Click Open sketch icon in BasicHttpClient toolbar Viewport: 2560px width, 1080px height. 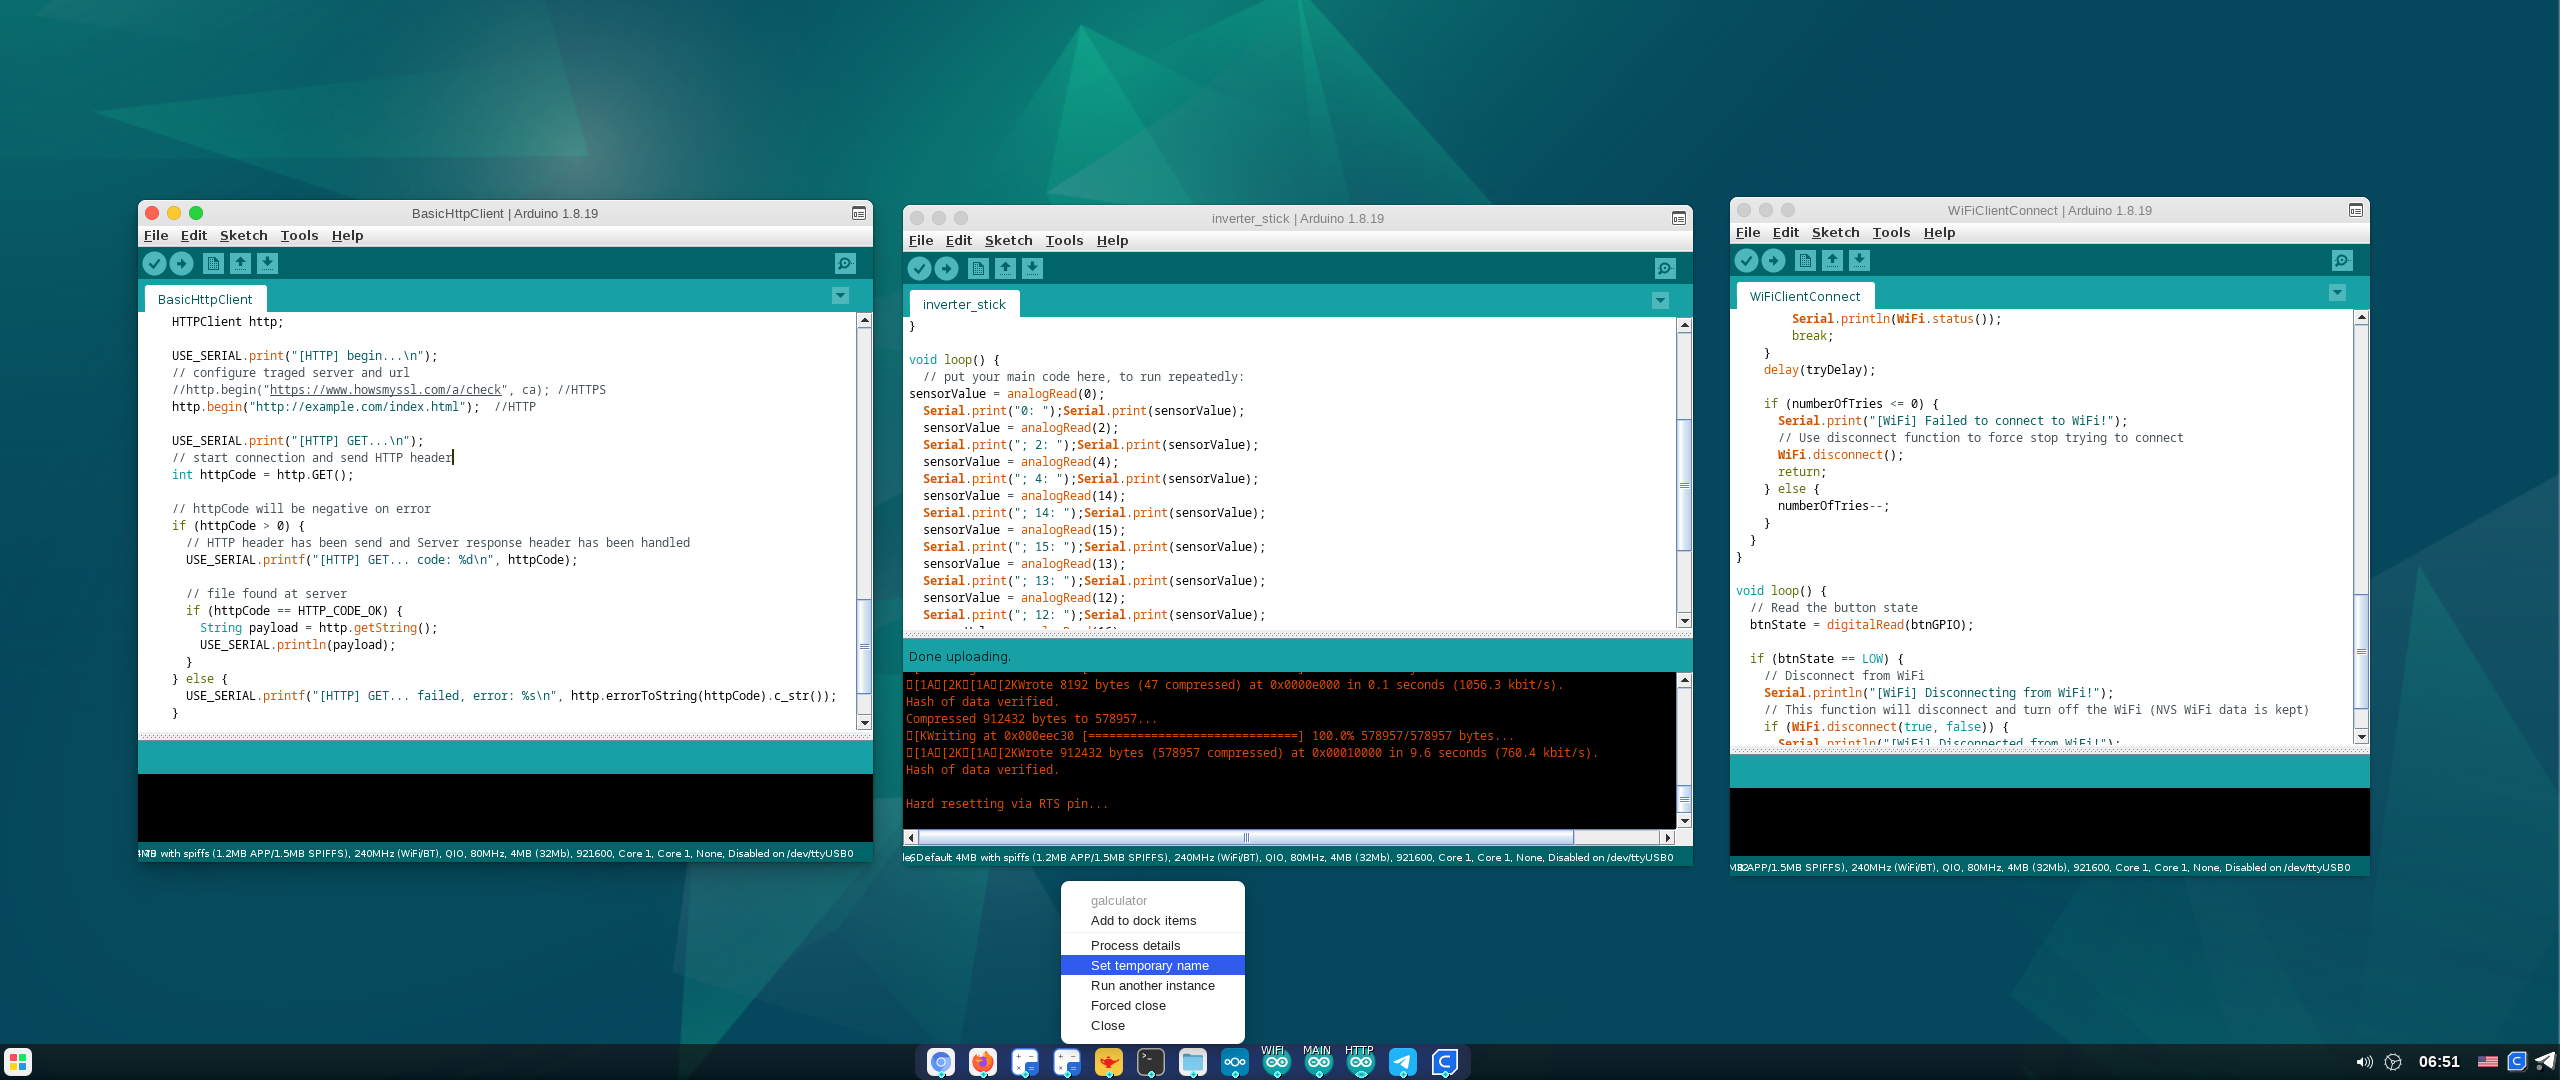click(240, 263)
